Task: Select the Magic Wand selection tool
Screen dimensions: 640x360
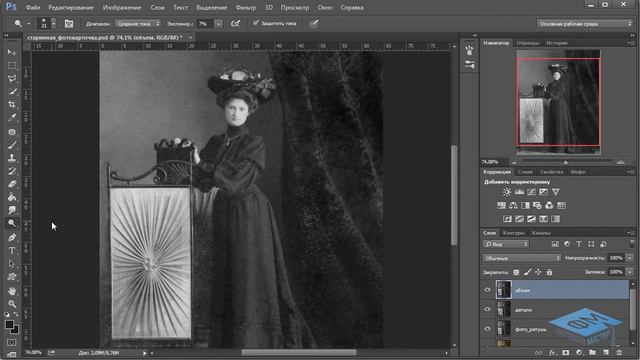Action: click(x=12, y=91)
